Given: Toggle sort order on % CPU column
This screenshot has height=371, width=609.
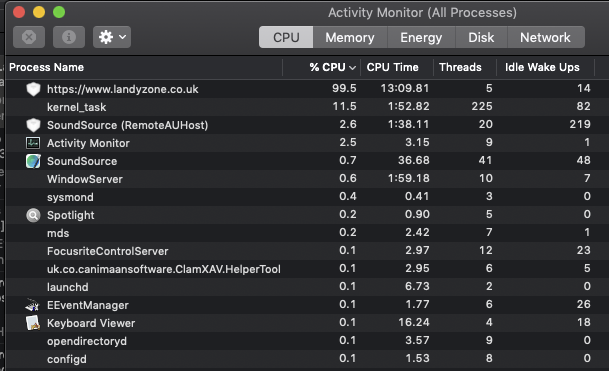Looking at the screenshot, I should coord(332,68).
